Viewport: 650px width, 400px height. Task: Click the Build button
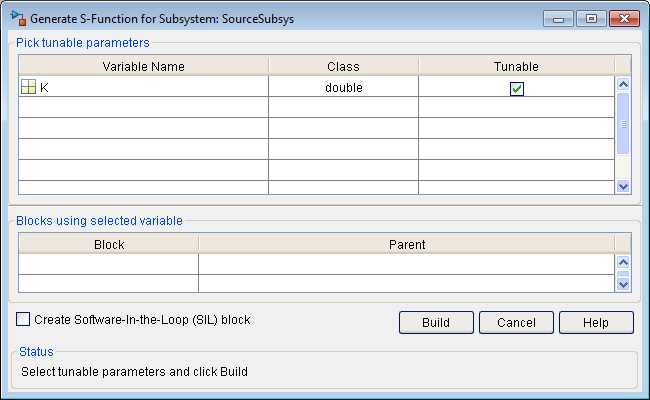(435, 323)
